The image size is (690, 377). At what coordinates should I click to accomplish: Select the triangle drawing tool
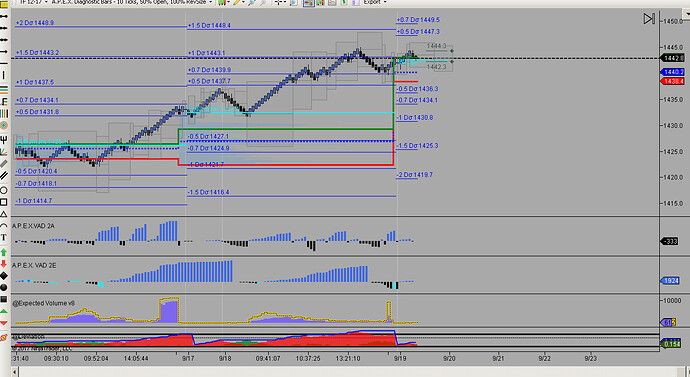pyautogui.click(x=4, y=214)
